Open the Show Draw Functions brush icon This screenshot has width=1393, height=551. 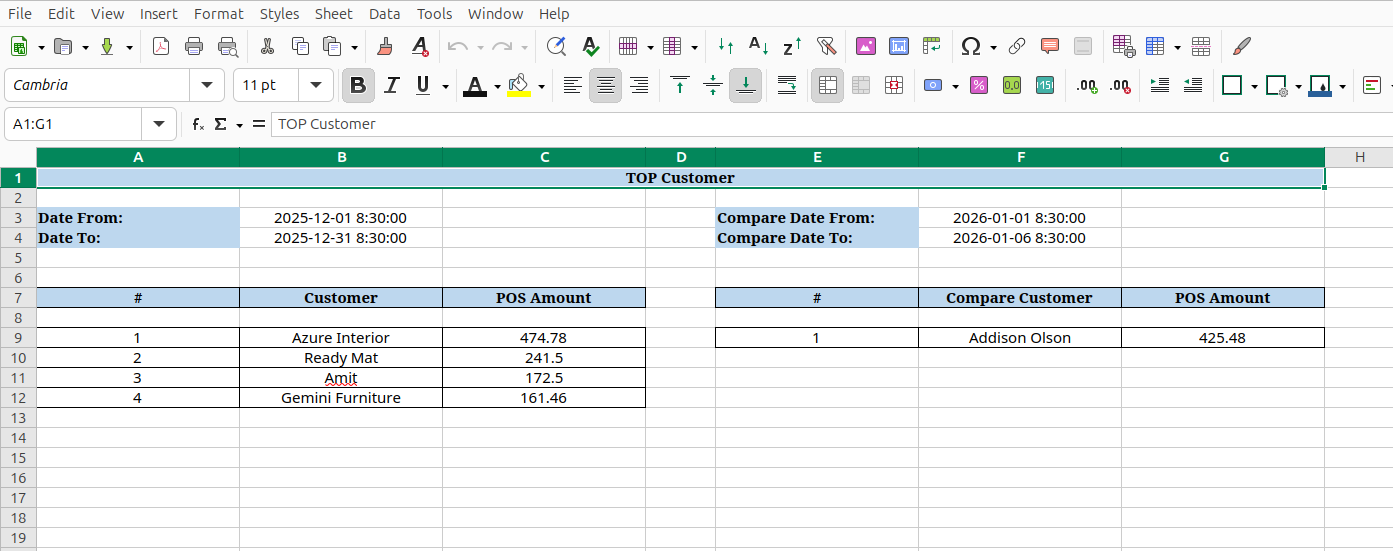1242,46
